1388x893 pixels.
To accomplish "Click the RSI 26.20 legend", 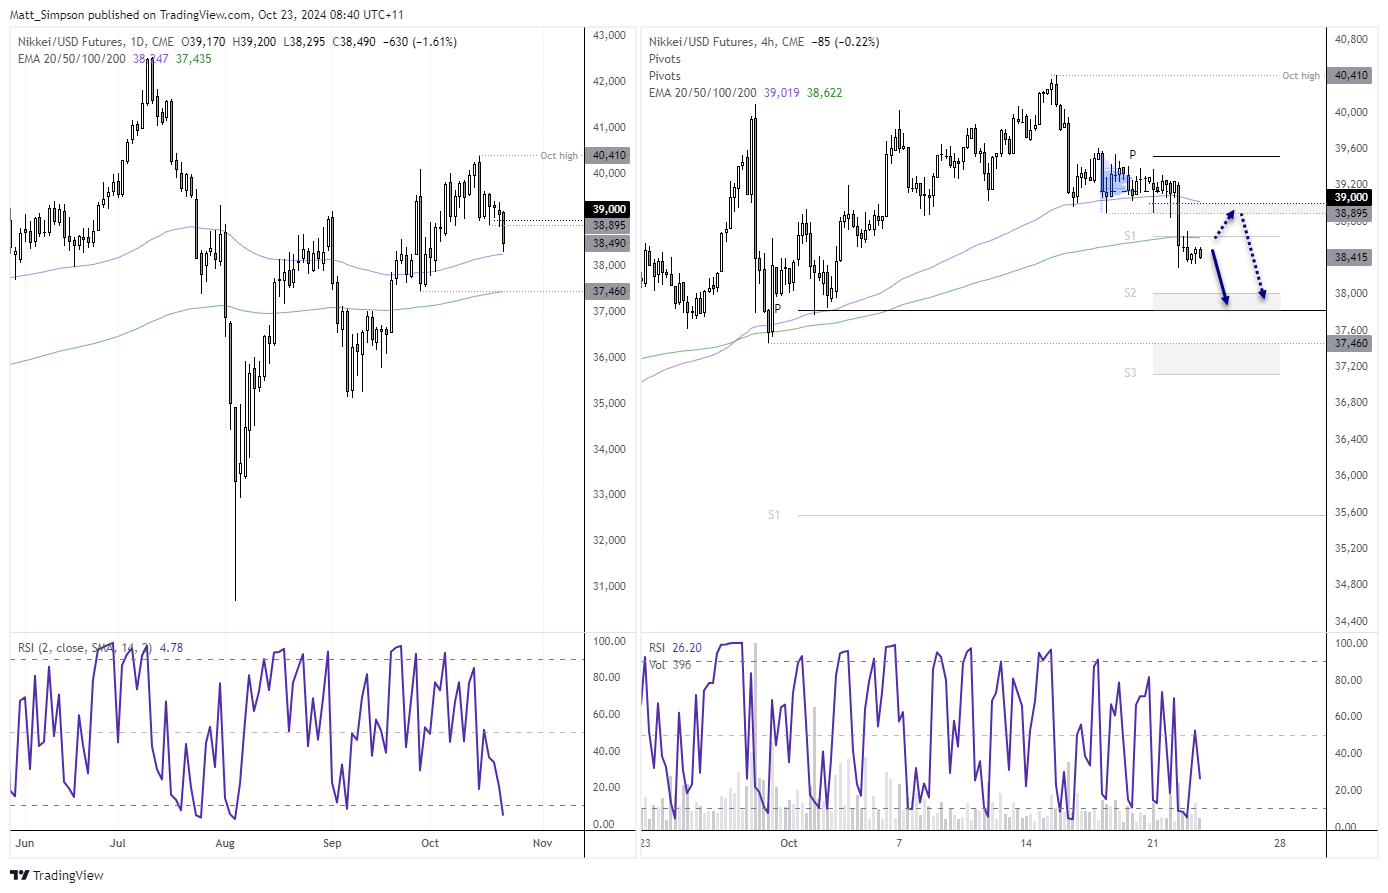I will tap(675, 648).
